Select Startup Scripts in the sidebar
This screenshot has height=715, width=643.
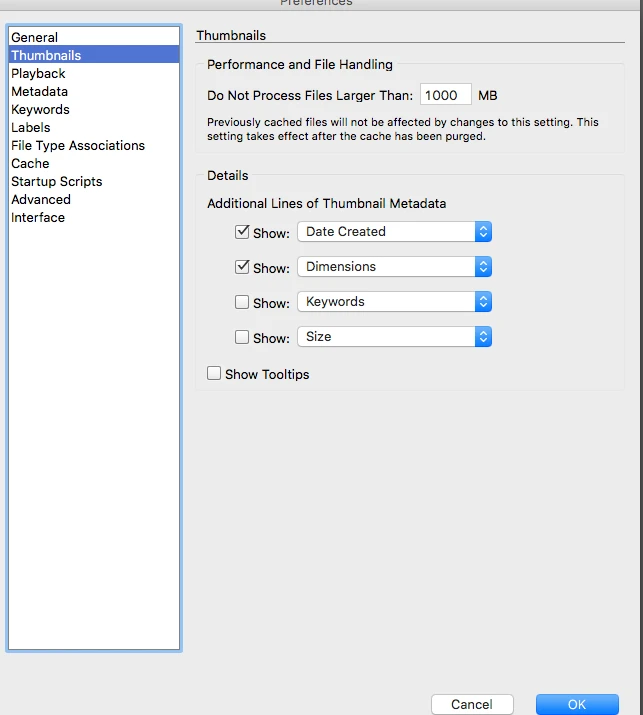tap(57, 182)
